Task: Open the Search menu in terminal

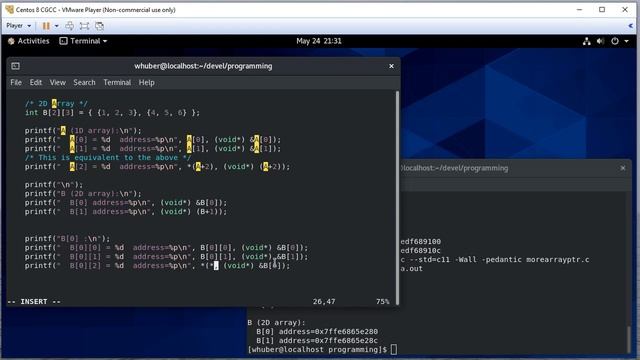Action: 84,82
